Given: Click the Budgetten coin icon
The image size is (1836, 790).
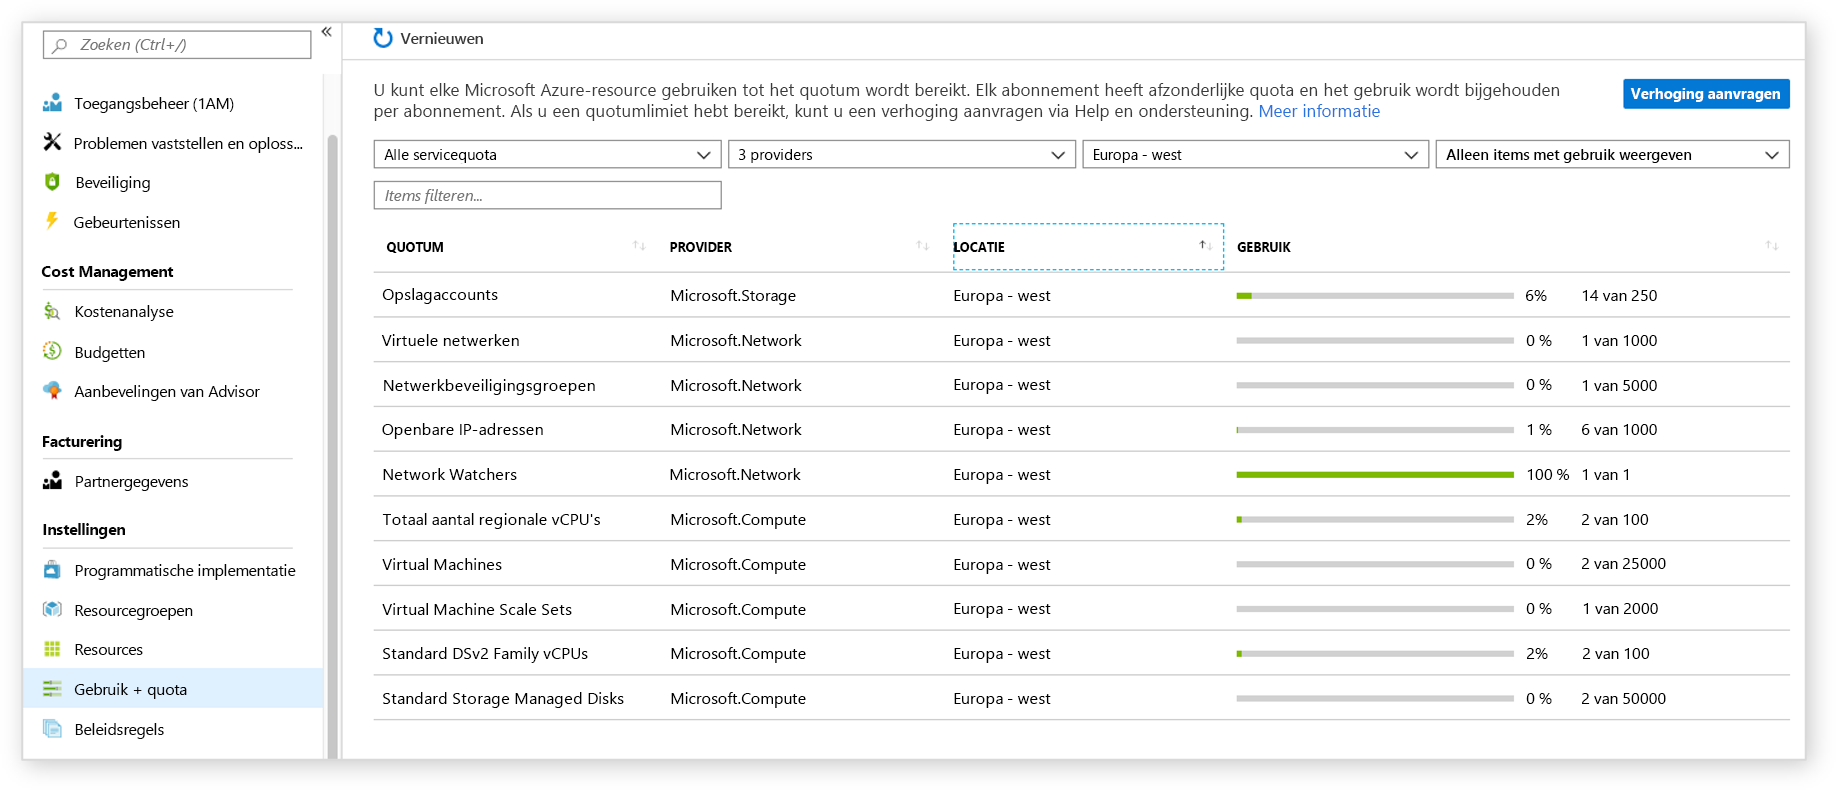Looking at the screenshot, I should tap(52, 351).
